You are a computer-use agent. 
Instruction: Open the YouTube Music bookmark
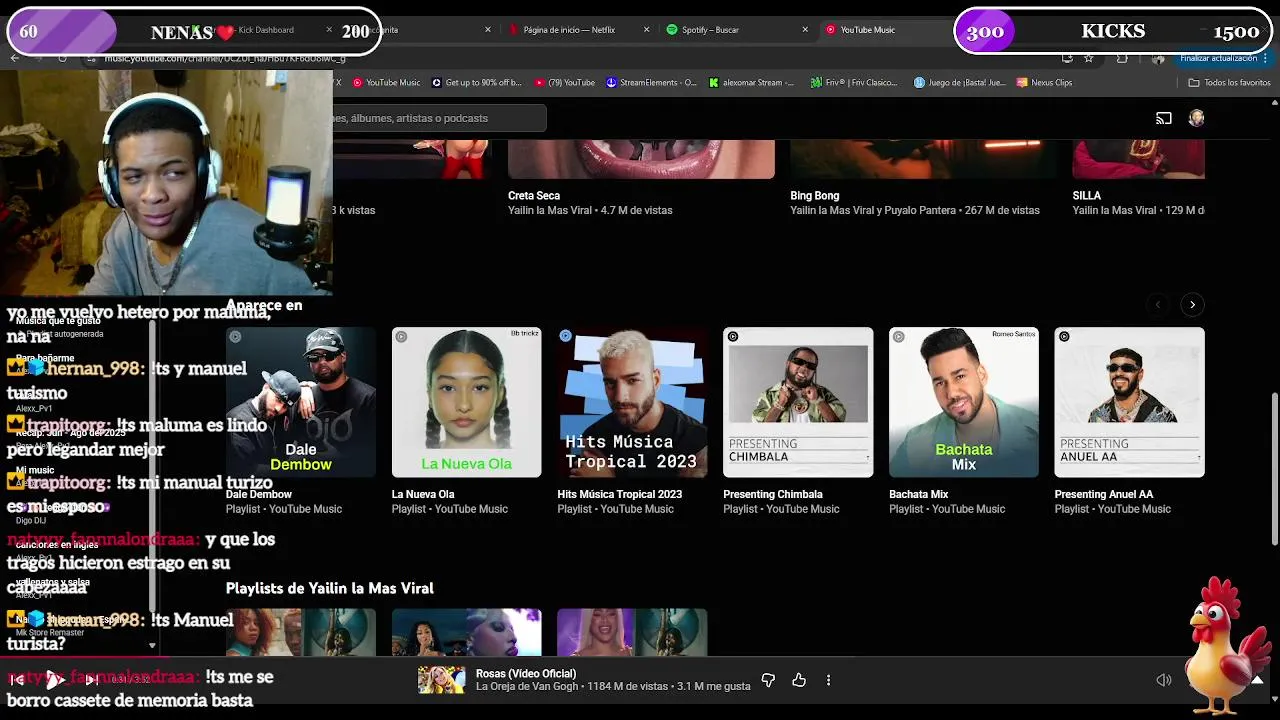(385, 83)
